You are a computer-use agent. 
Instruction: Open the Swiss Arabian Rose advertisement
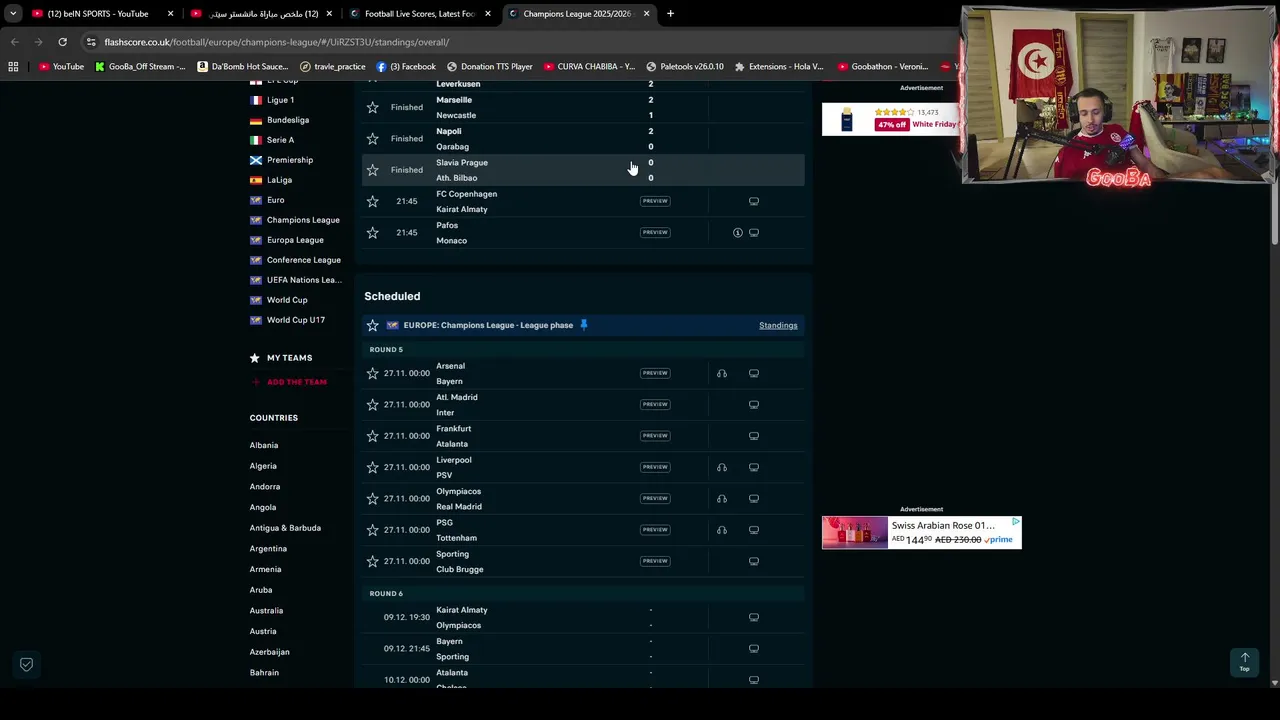(921, 532)
